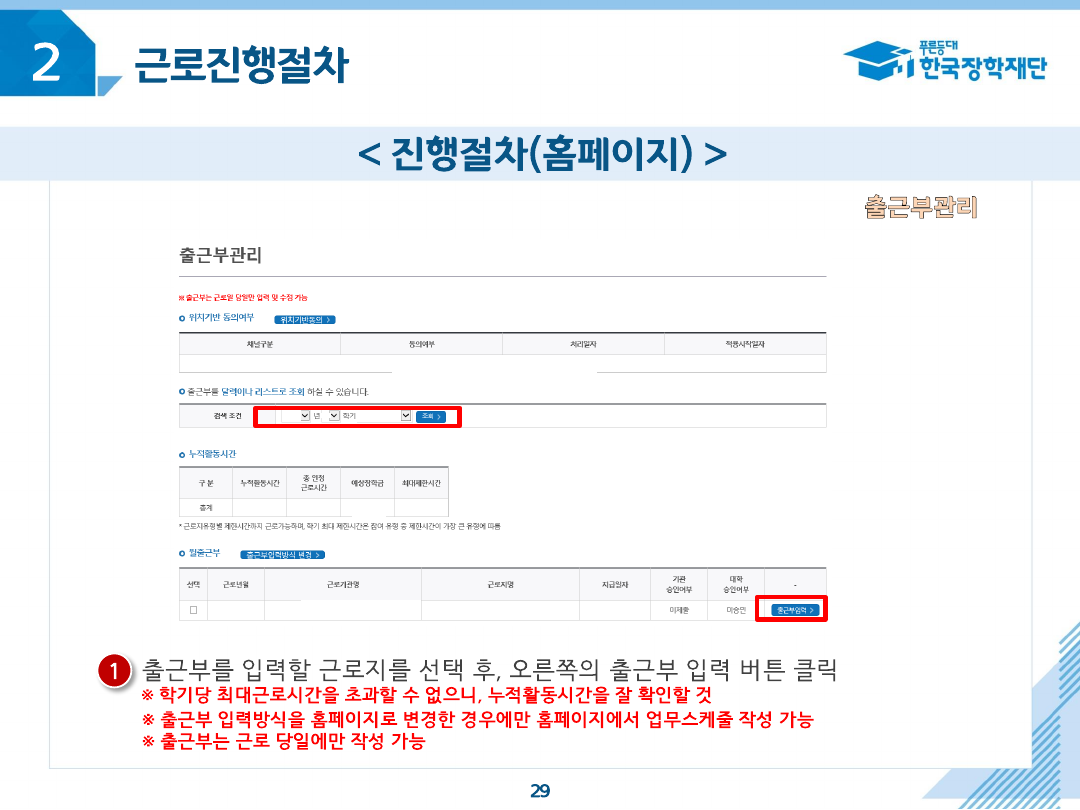
Task: Click the 출근부입력방식 변경 button
Action: tap(283, 554)
